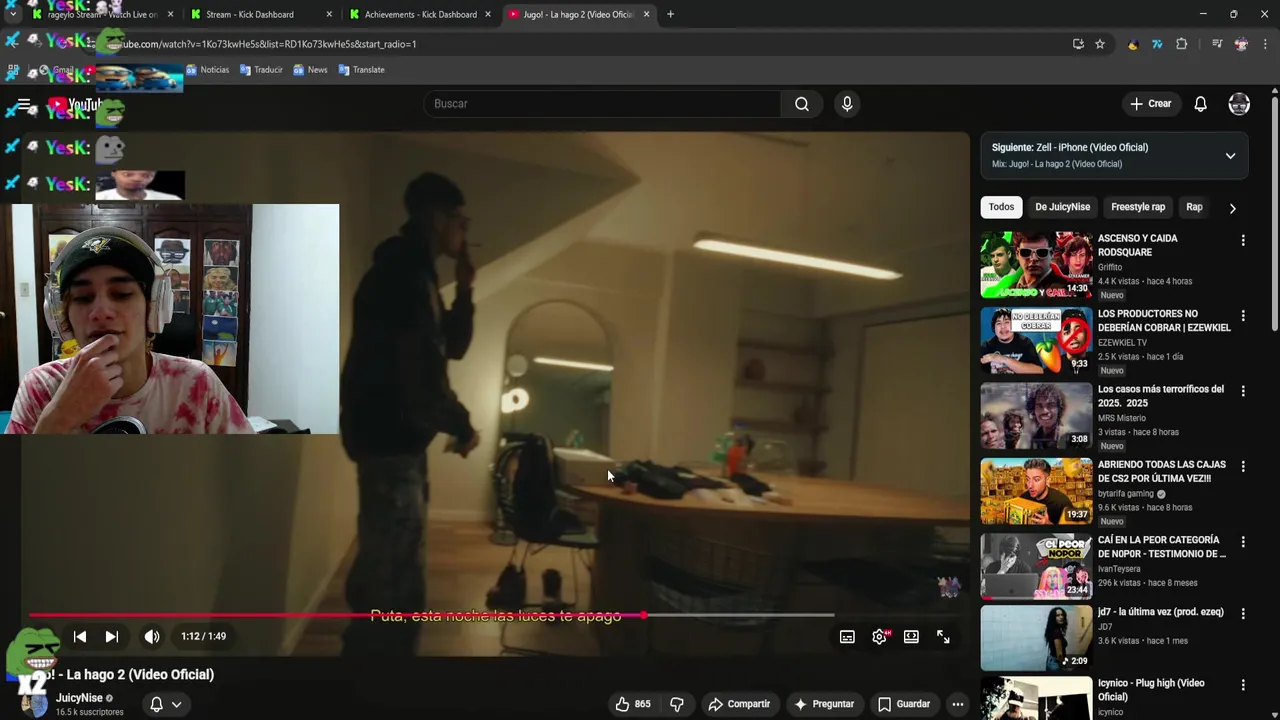This screenshot has width=1280, height=720.
Task: Open 'Los casos más terroríficos del 2025' title
Action: [1160, 396]
